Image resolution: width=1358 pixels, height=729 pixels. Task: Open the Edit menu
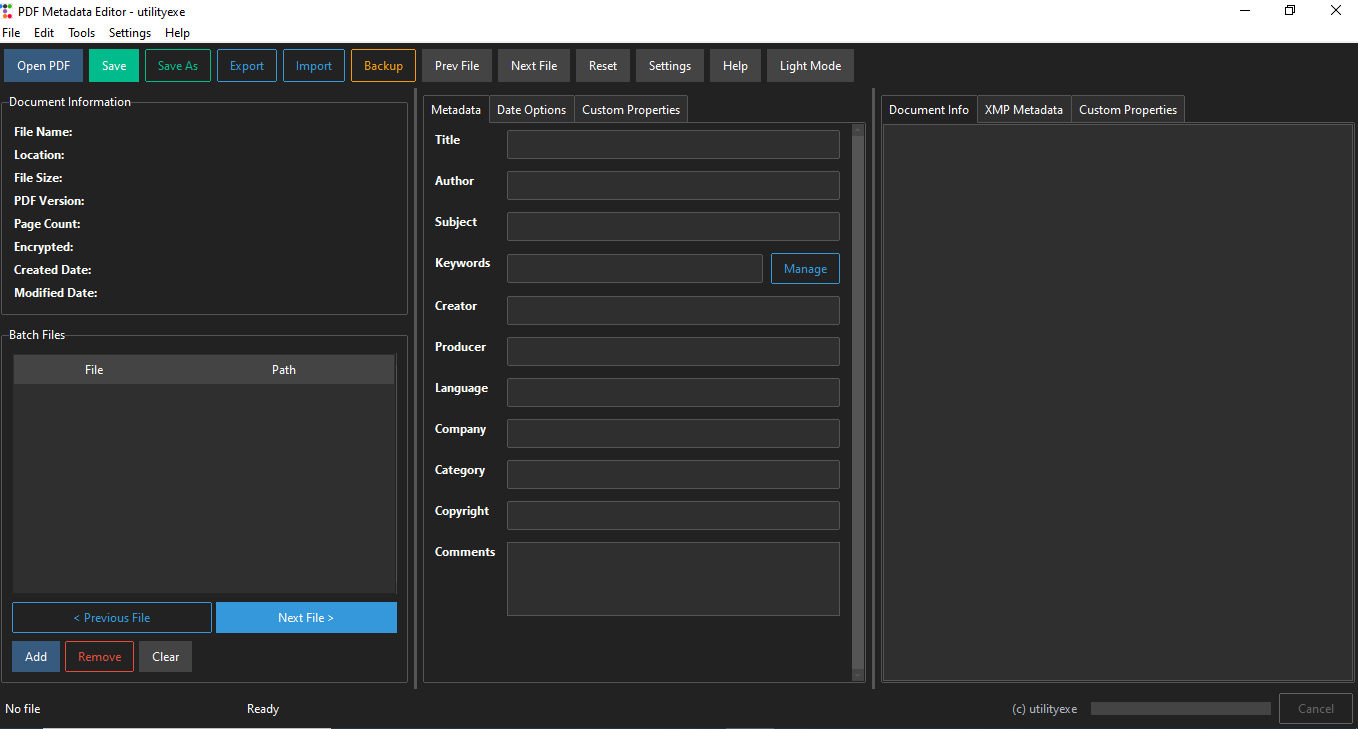click(44, 33)
